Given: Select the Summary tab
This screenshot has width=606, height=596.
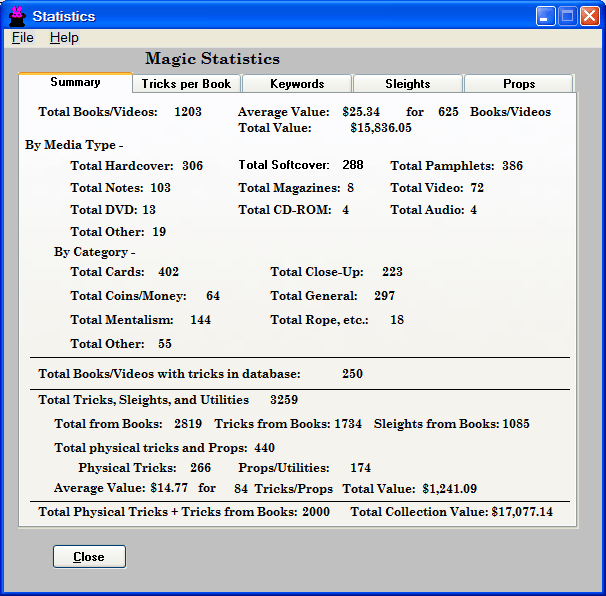Looking at the screenshot, I should point(75,82).
